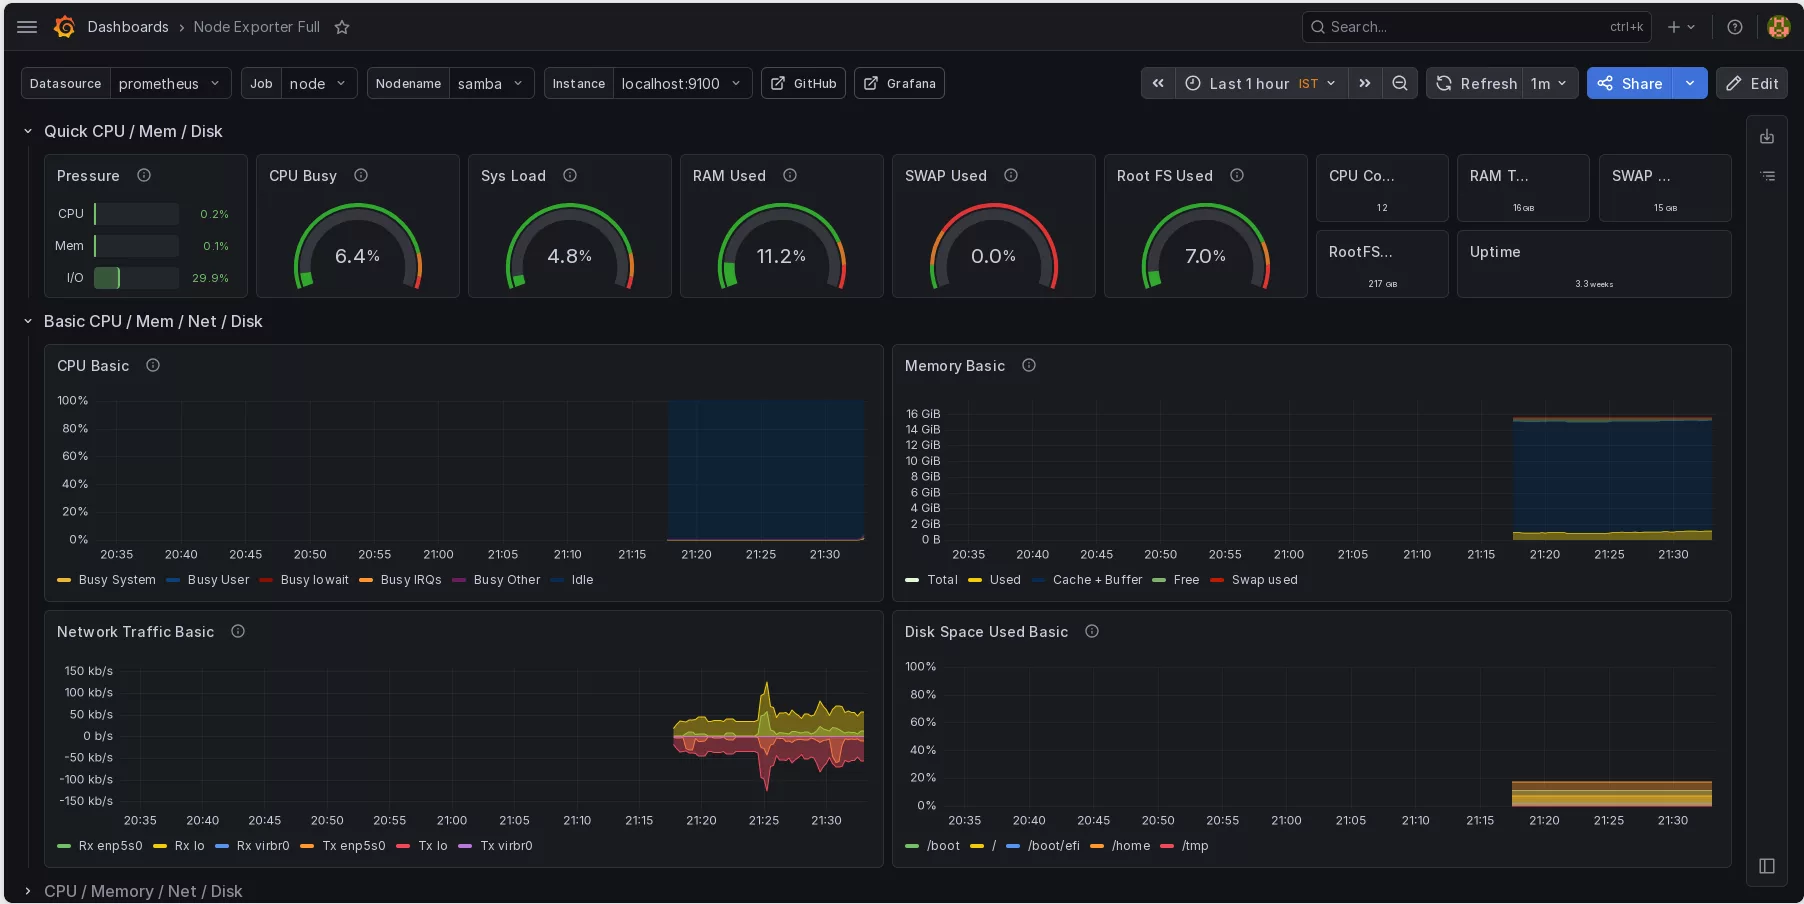The image size is (1804, 904).
Task: Click info icon on Disk Space Used Basic
Action: click(1092, 631)
